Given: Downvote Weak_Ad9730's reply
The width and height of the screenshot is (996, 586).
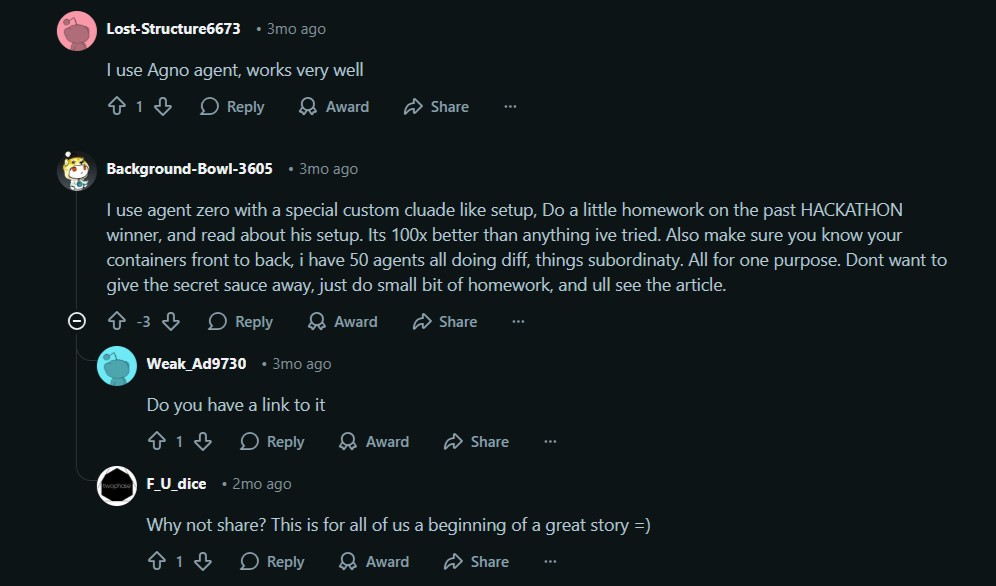Looking at the screenshot, I should [x=203, y=442].
